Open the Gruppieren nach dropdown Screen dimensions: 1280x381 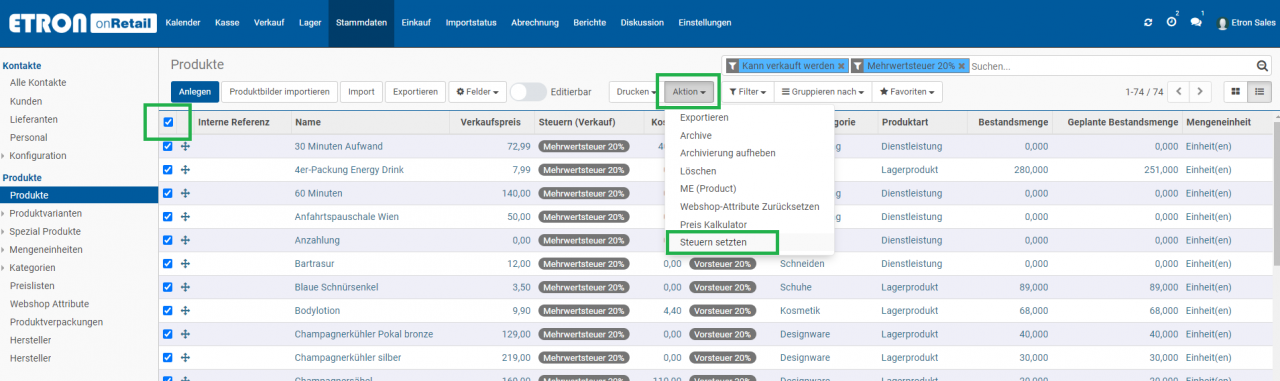tap(823, 92)
